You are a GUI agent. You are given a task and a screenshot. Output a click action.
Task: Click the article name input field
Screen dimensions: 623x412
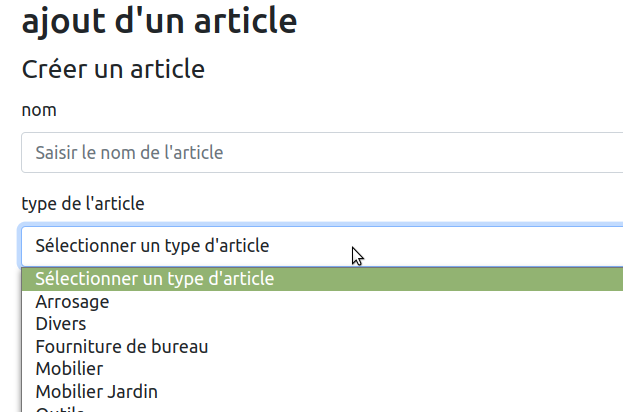(x=320, y=153)
